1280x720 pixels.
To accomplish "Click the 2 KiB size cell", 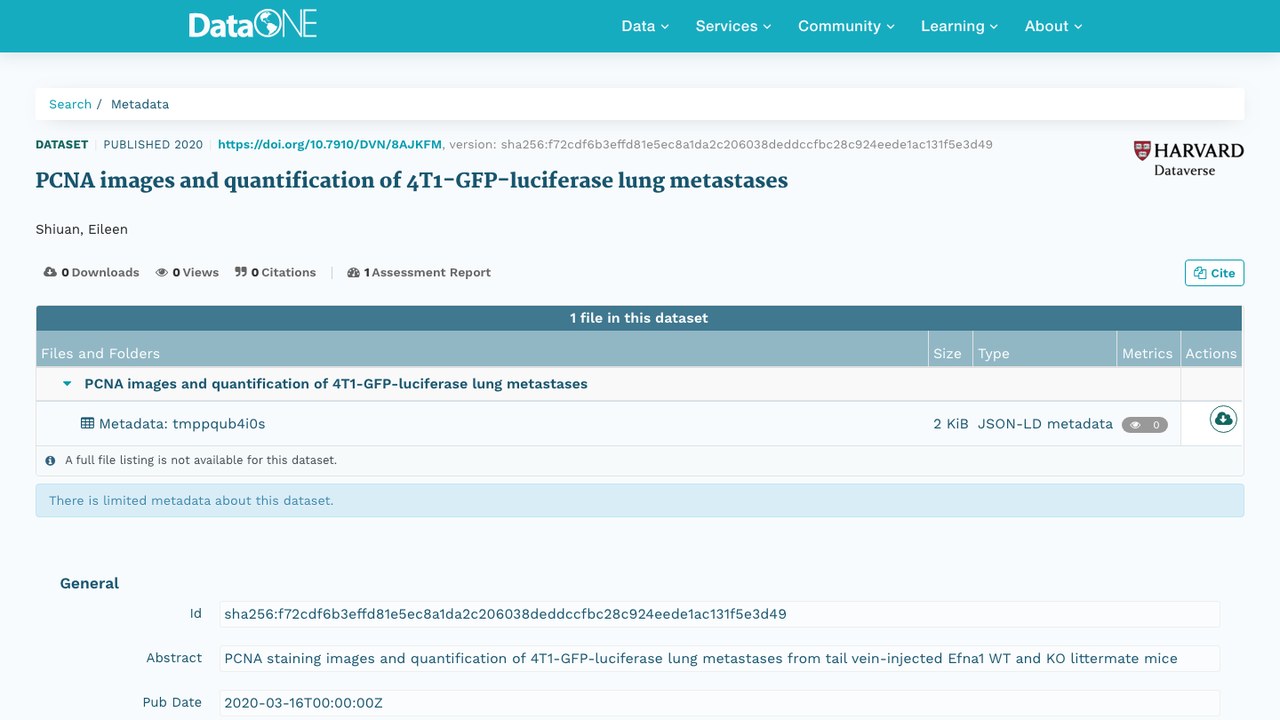I will (951, 424).
